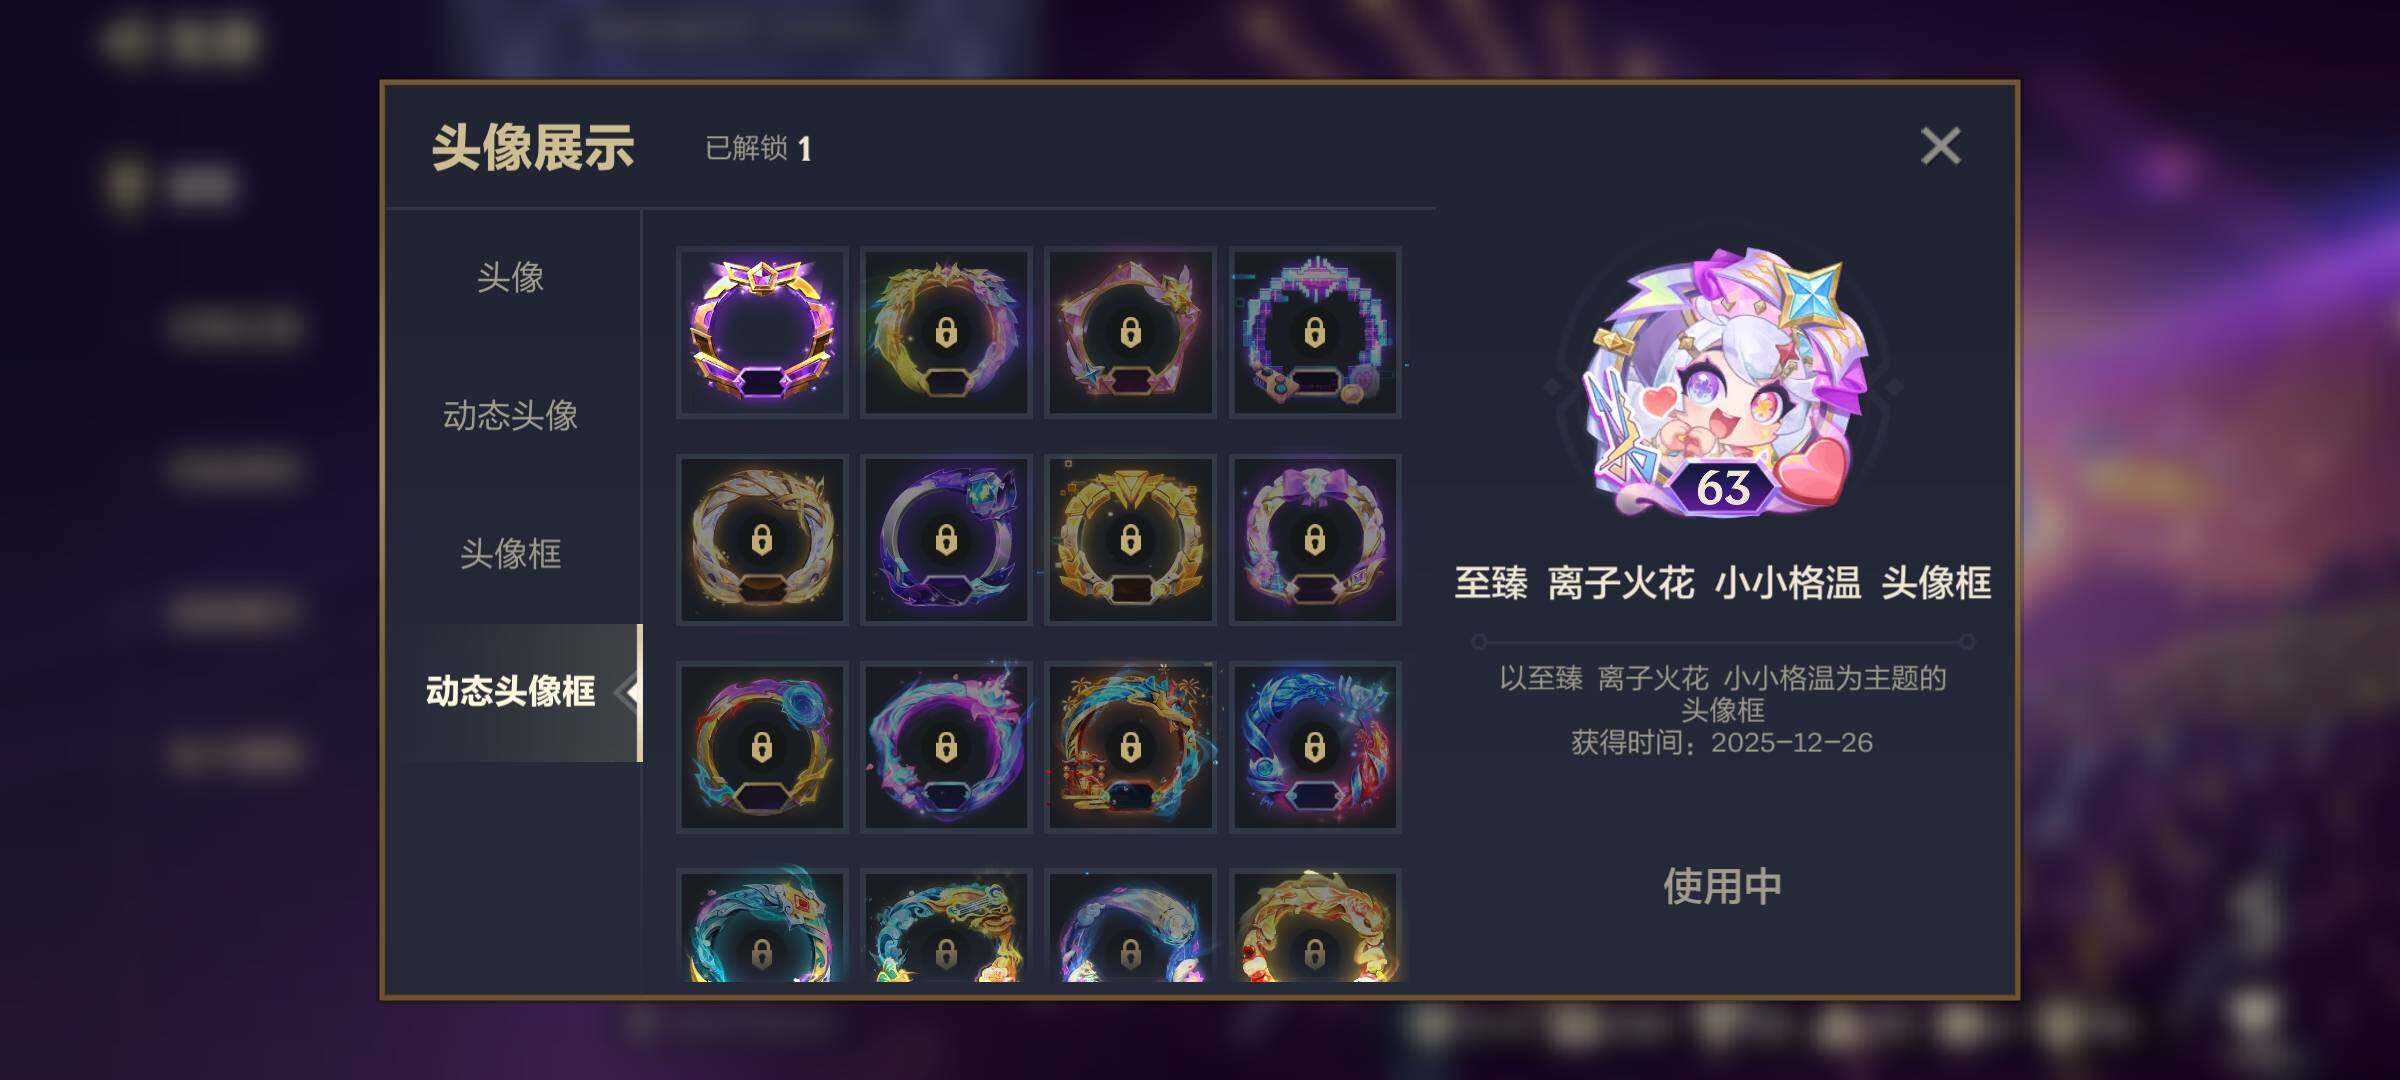Select the unlocked purple-gold star avatar frame
This screenshot has height=1080, width=2400.
pyautogui.click(x=762, y=332)
